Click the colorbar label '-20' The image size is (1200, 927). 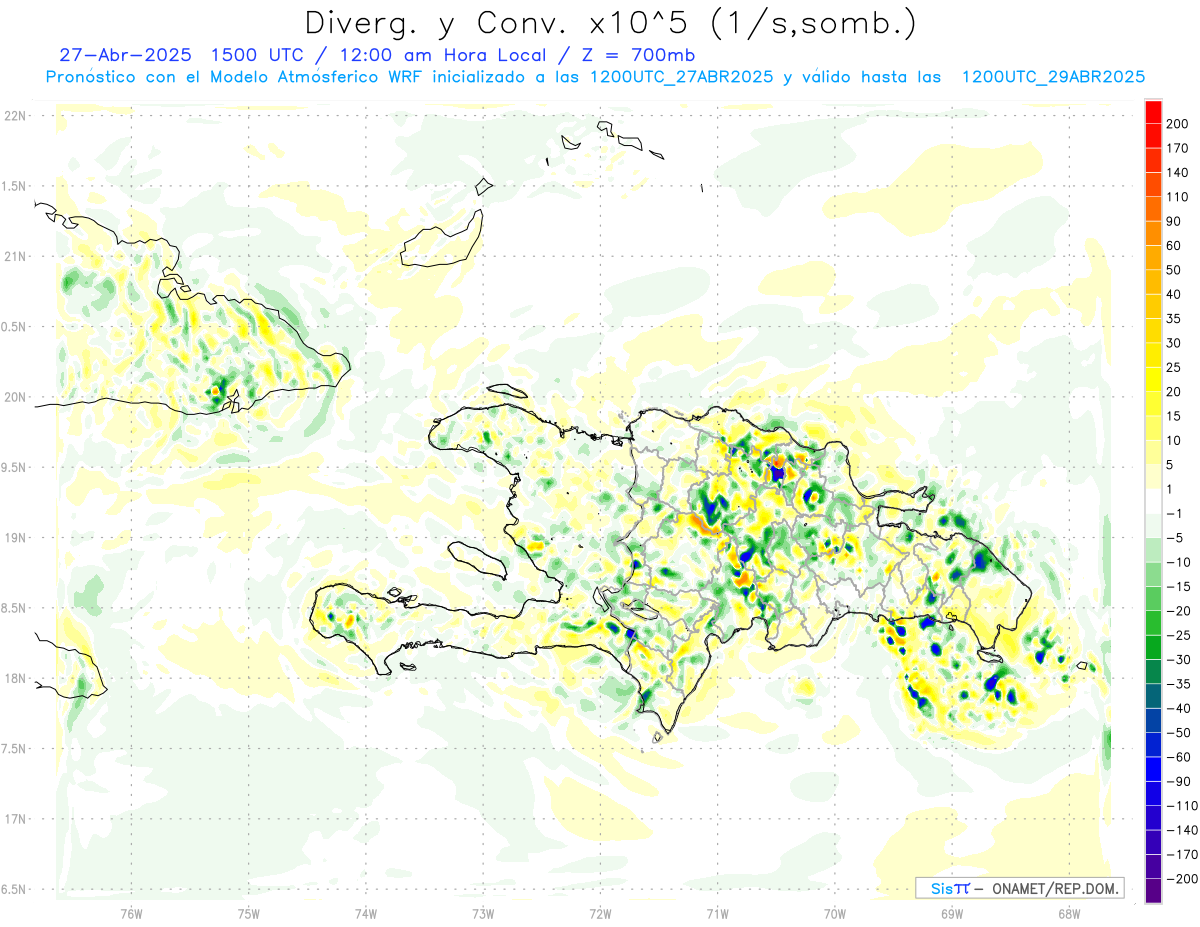click(1178, 611)
